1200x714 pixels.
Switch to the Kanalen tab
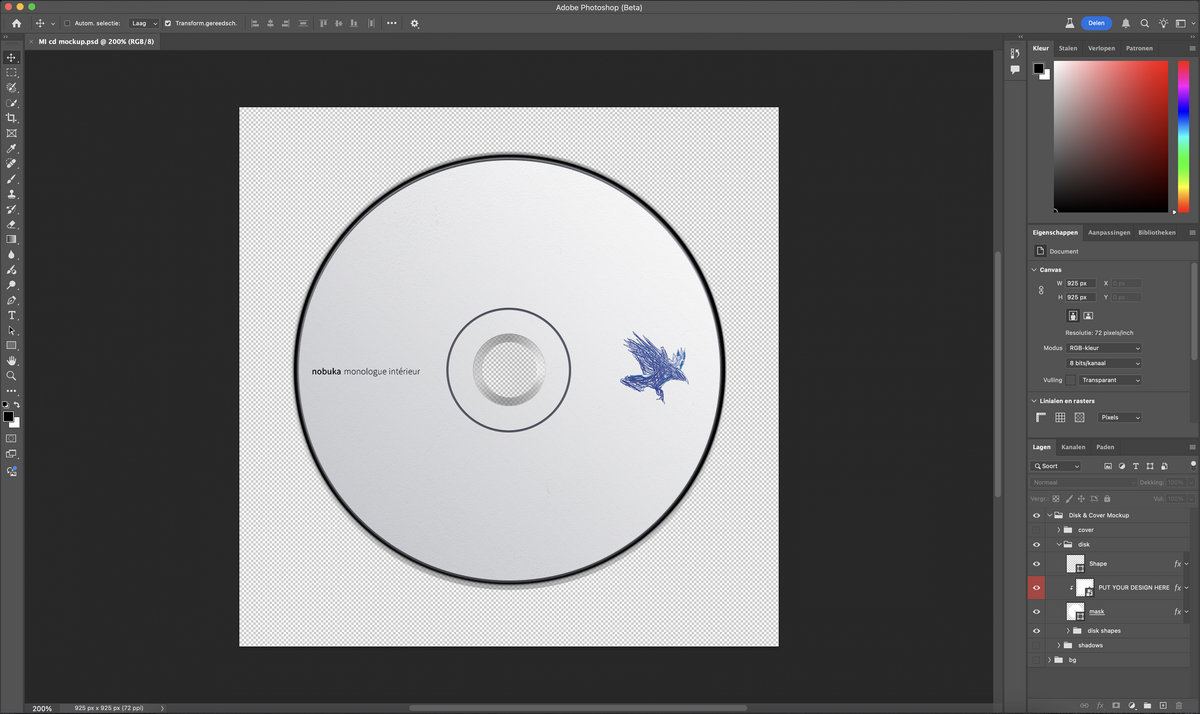[x=1073, y=447]
